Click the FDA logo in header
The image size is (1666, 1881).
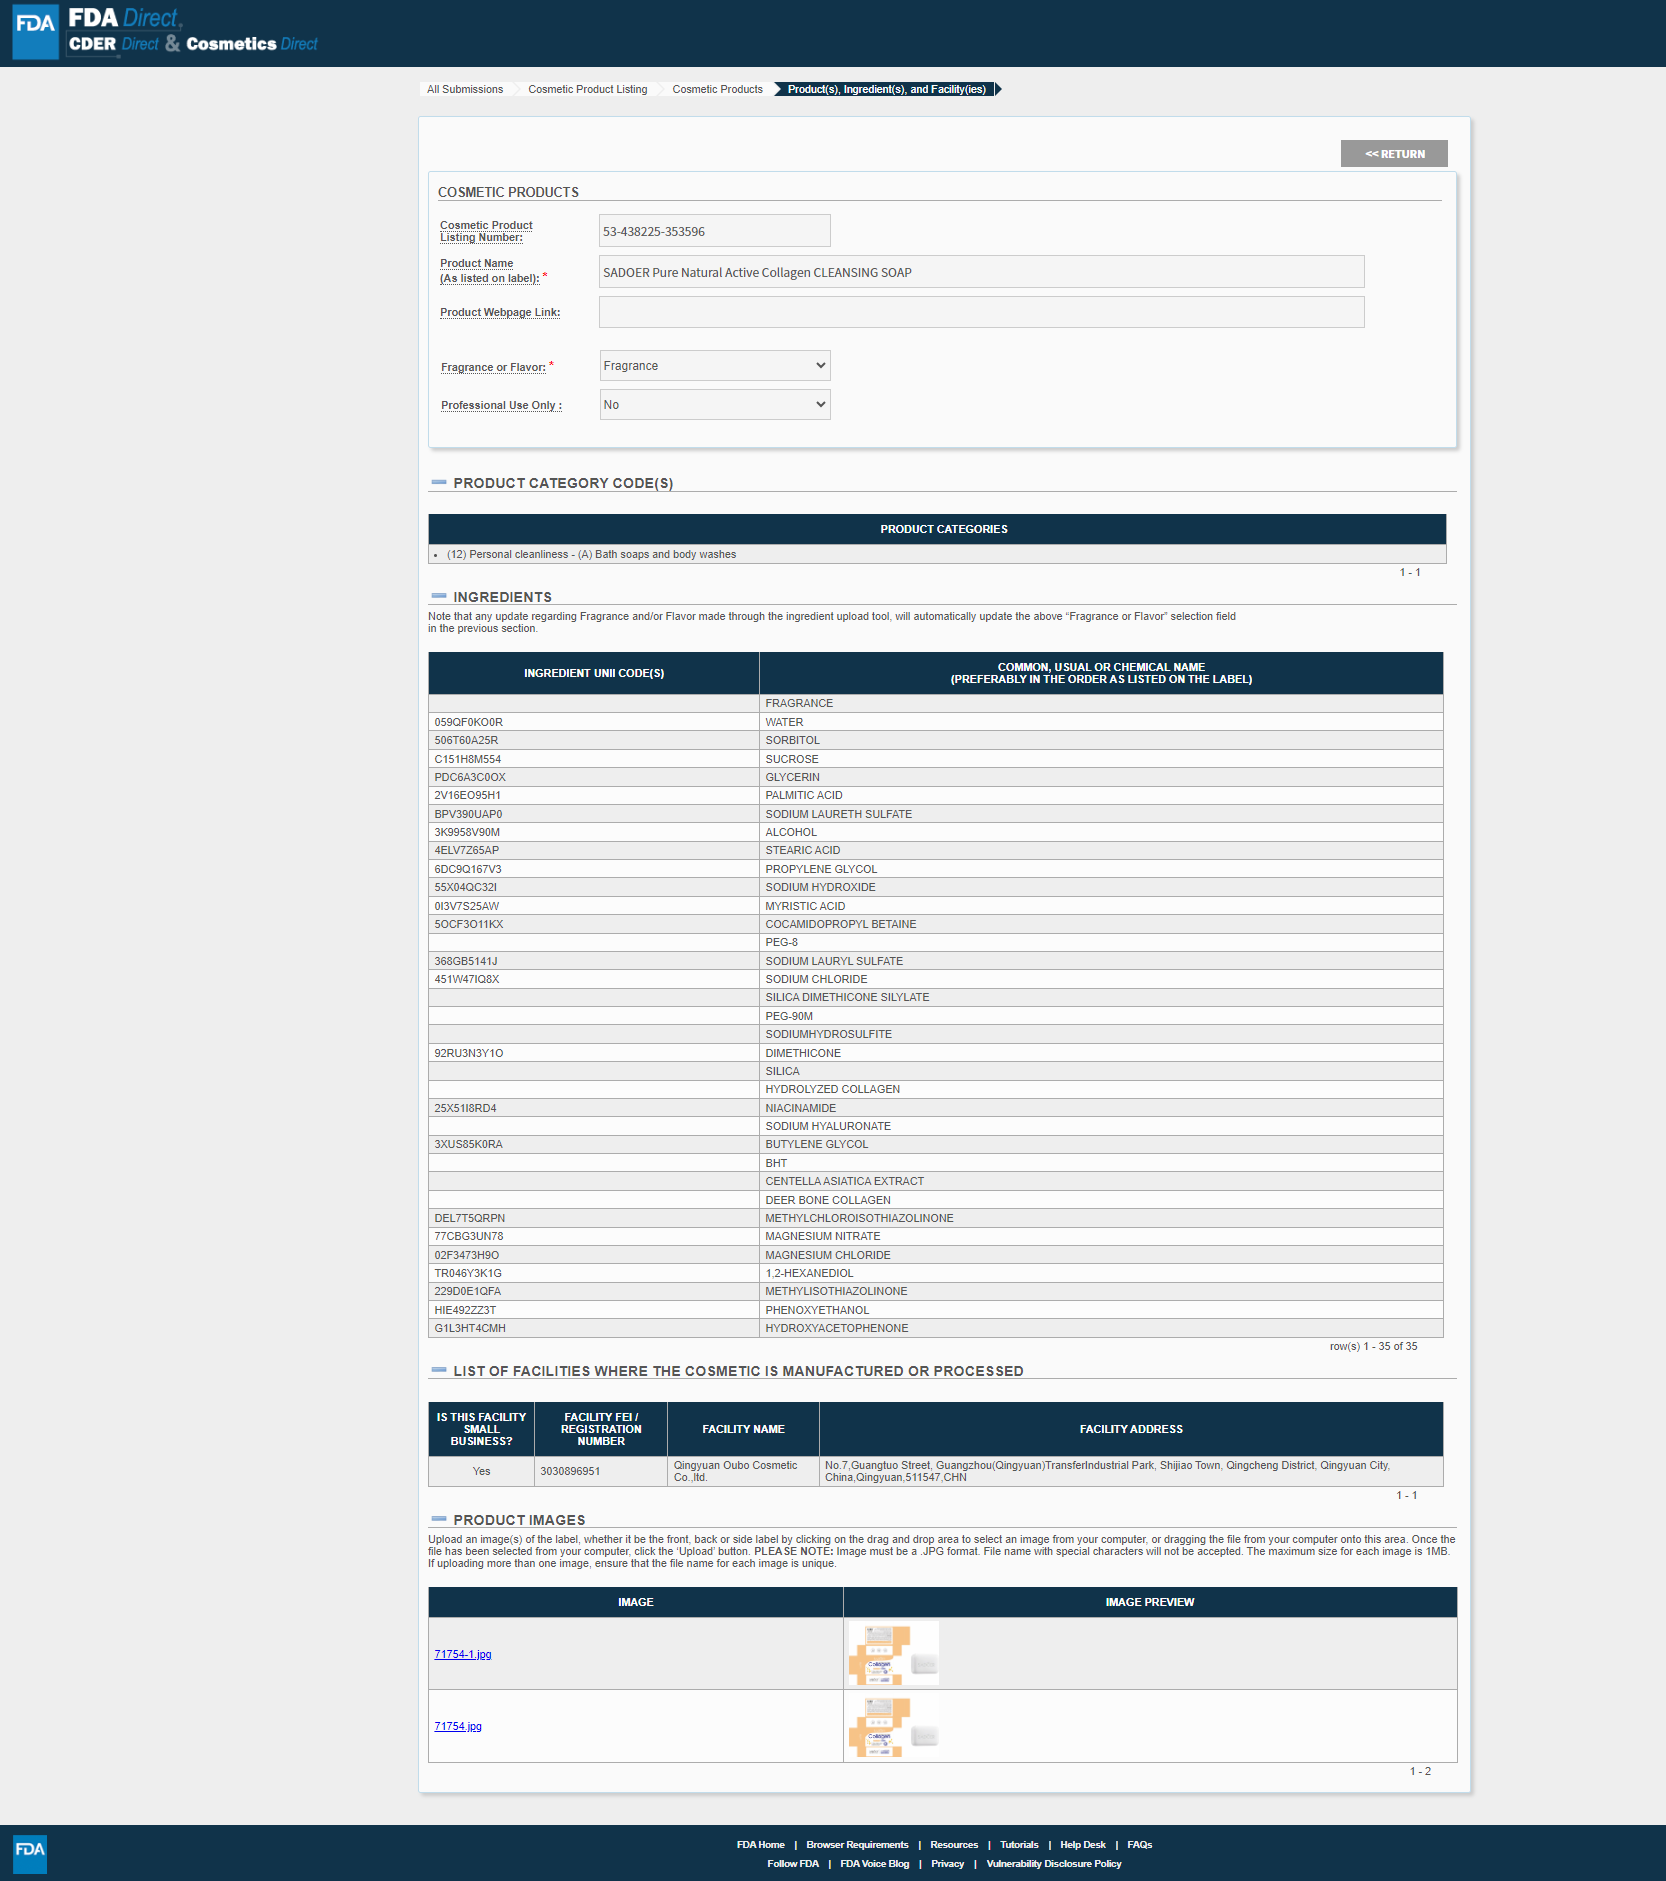click(x=35, y=31)
